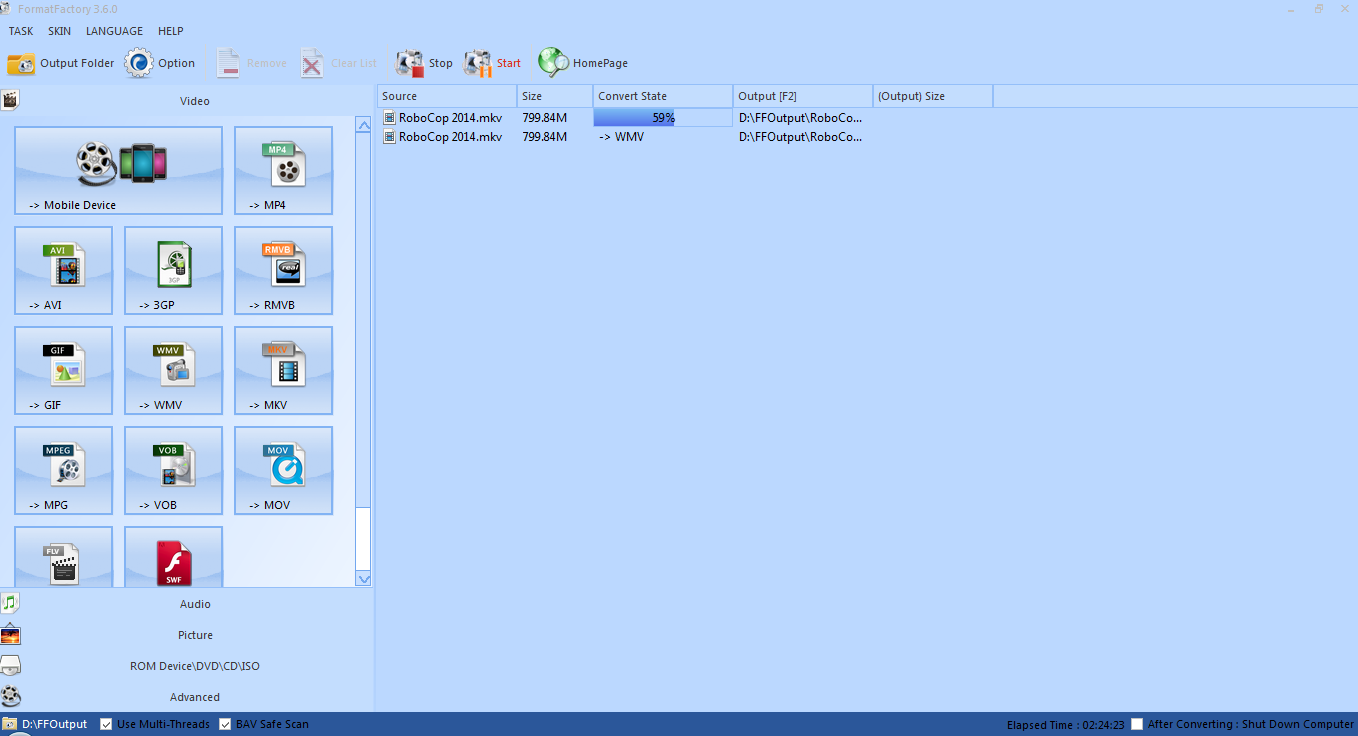Toggle BAV Safe Scan checkbox

[225, 724]
